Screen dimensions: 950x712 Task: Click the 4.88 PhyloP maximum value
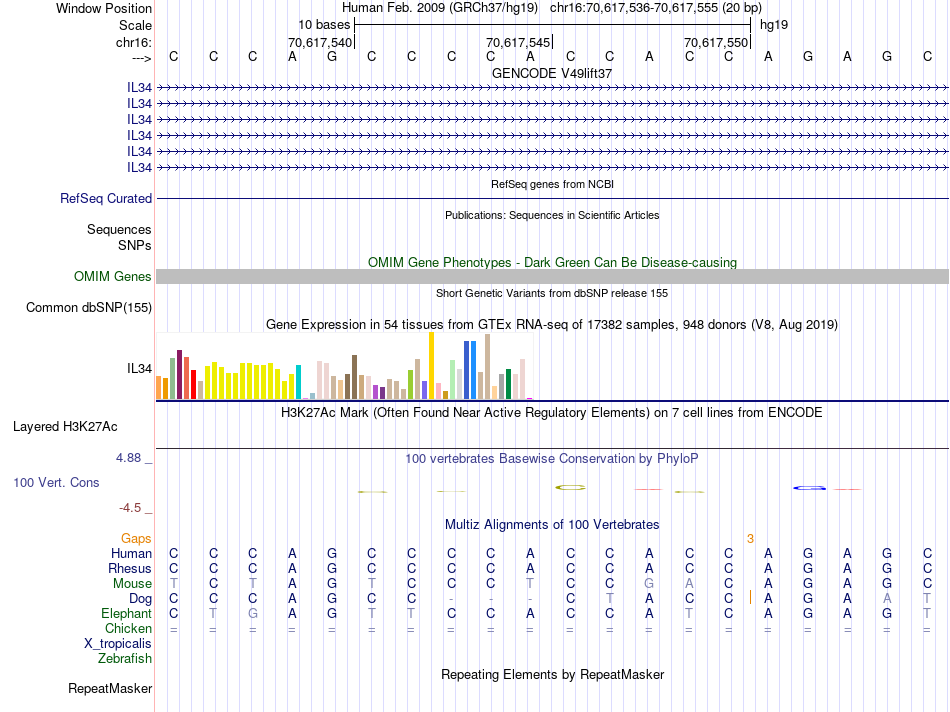coord(129,458)
